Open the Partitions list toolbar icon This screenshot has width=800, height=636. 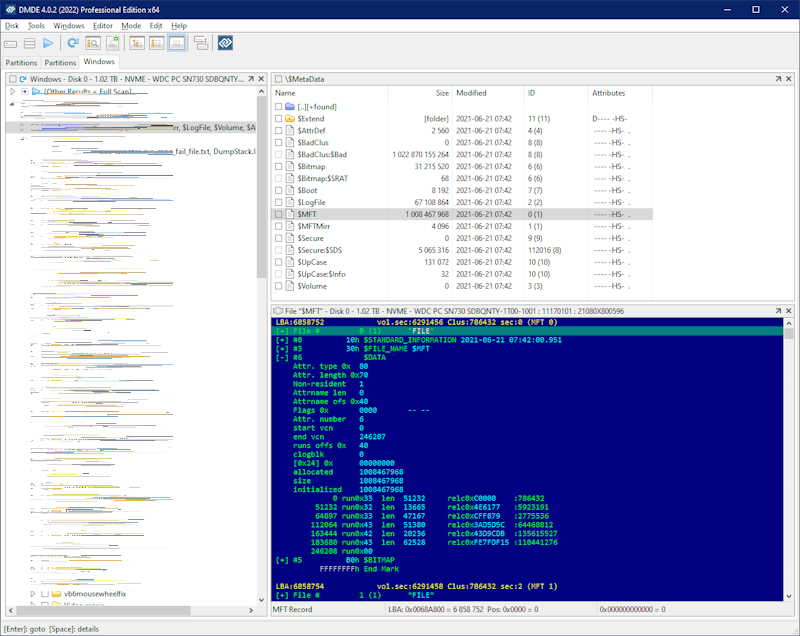pos(30,44)
